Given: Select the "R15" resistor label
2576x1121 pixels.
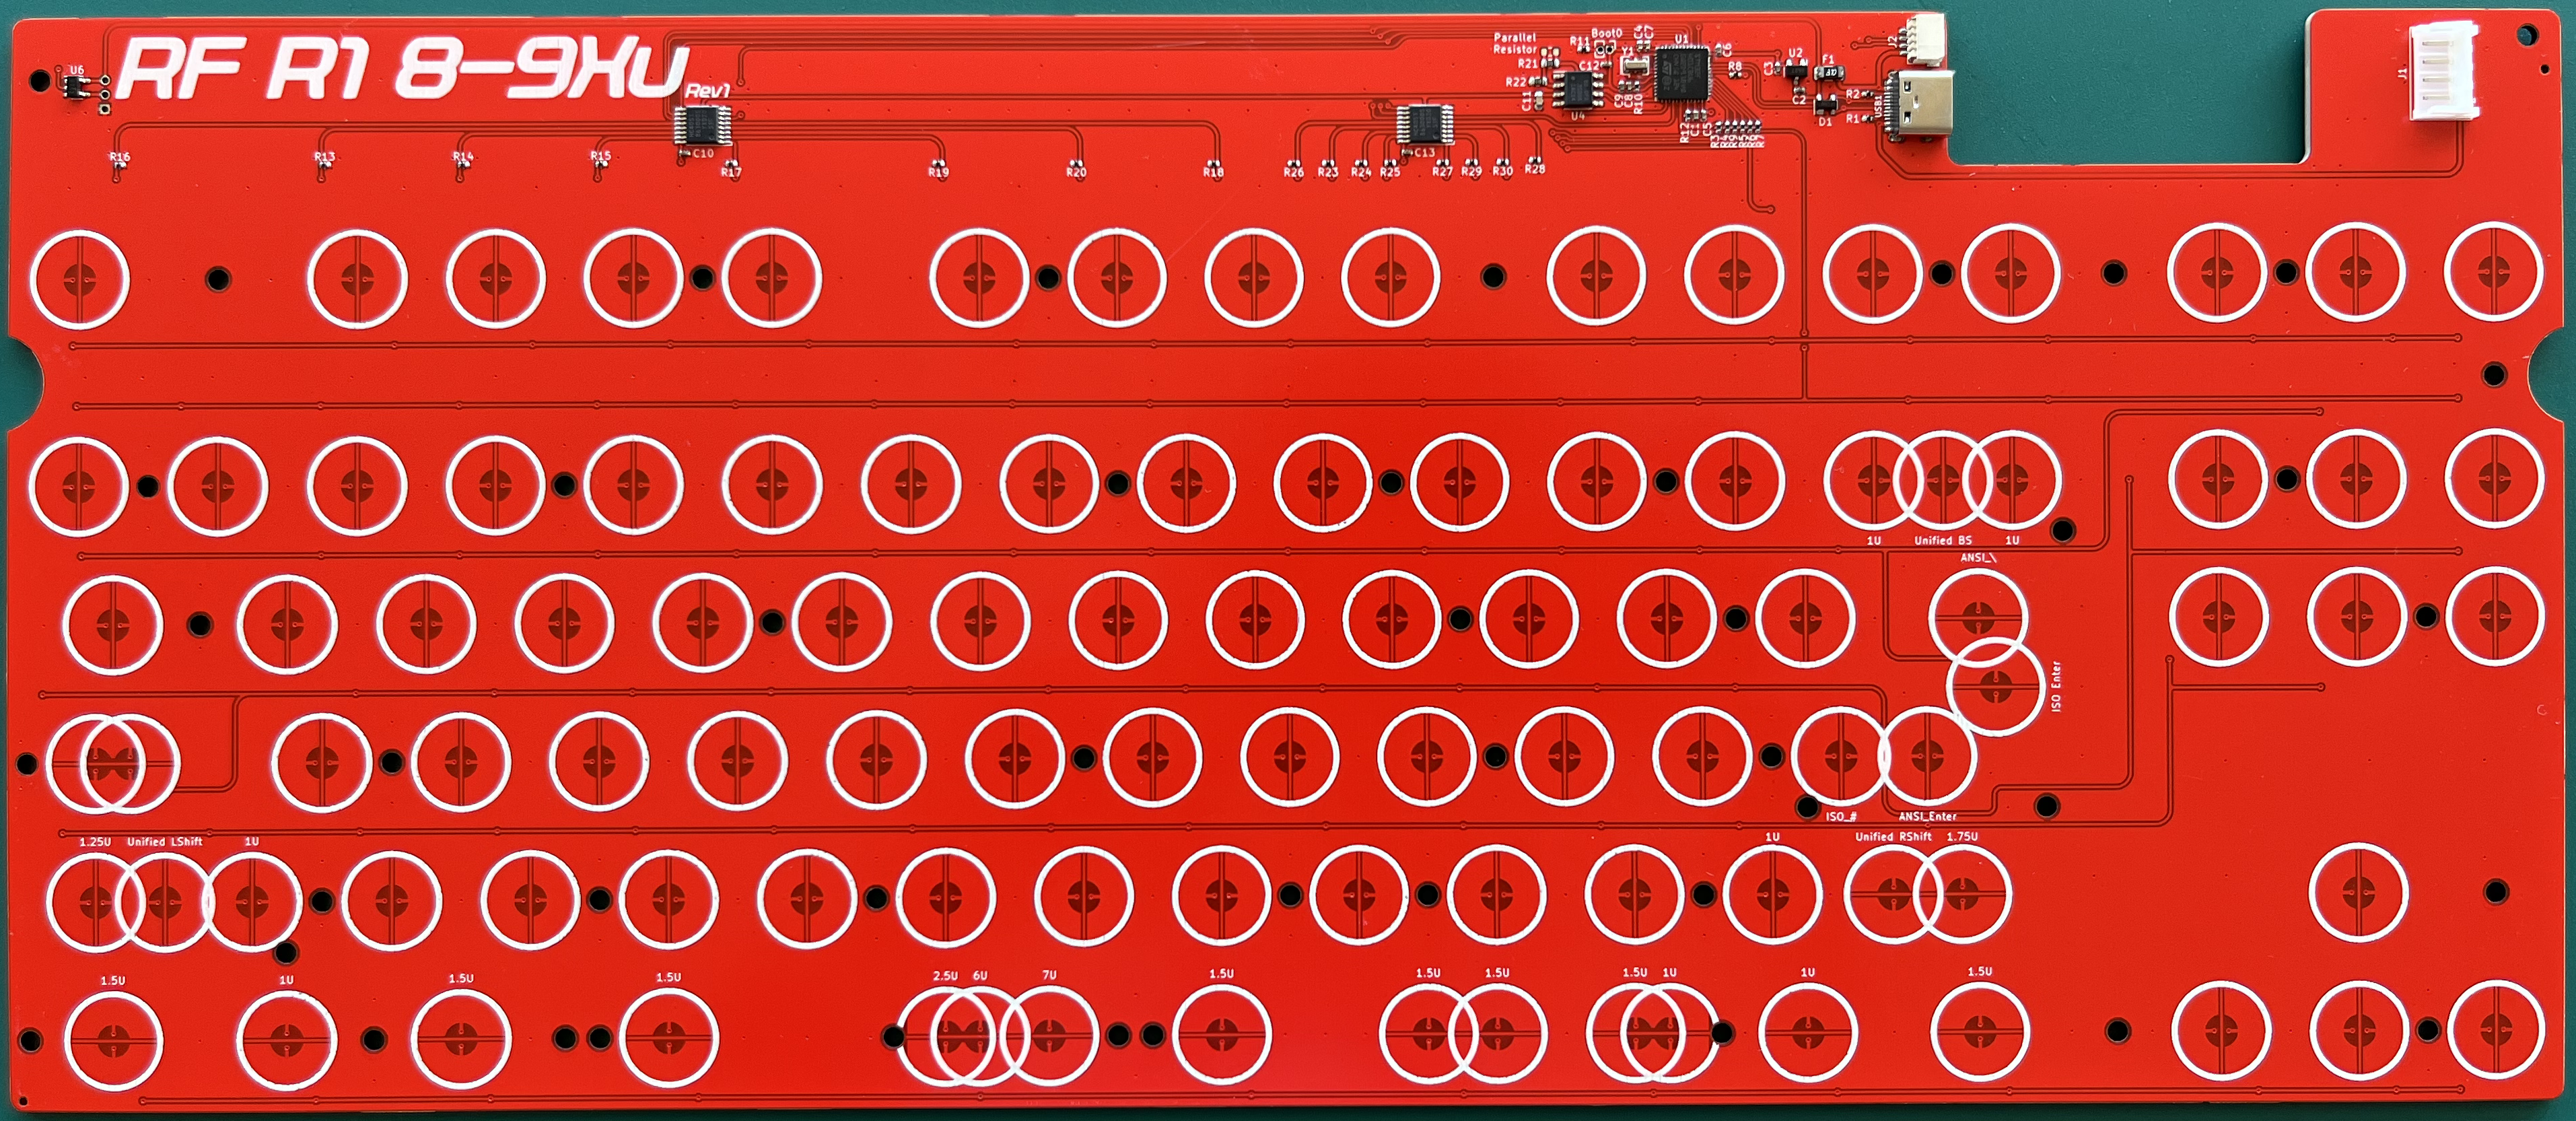Looking at the screenshot, I should click(x=600, y=156).
